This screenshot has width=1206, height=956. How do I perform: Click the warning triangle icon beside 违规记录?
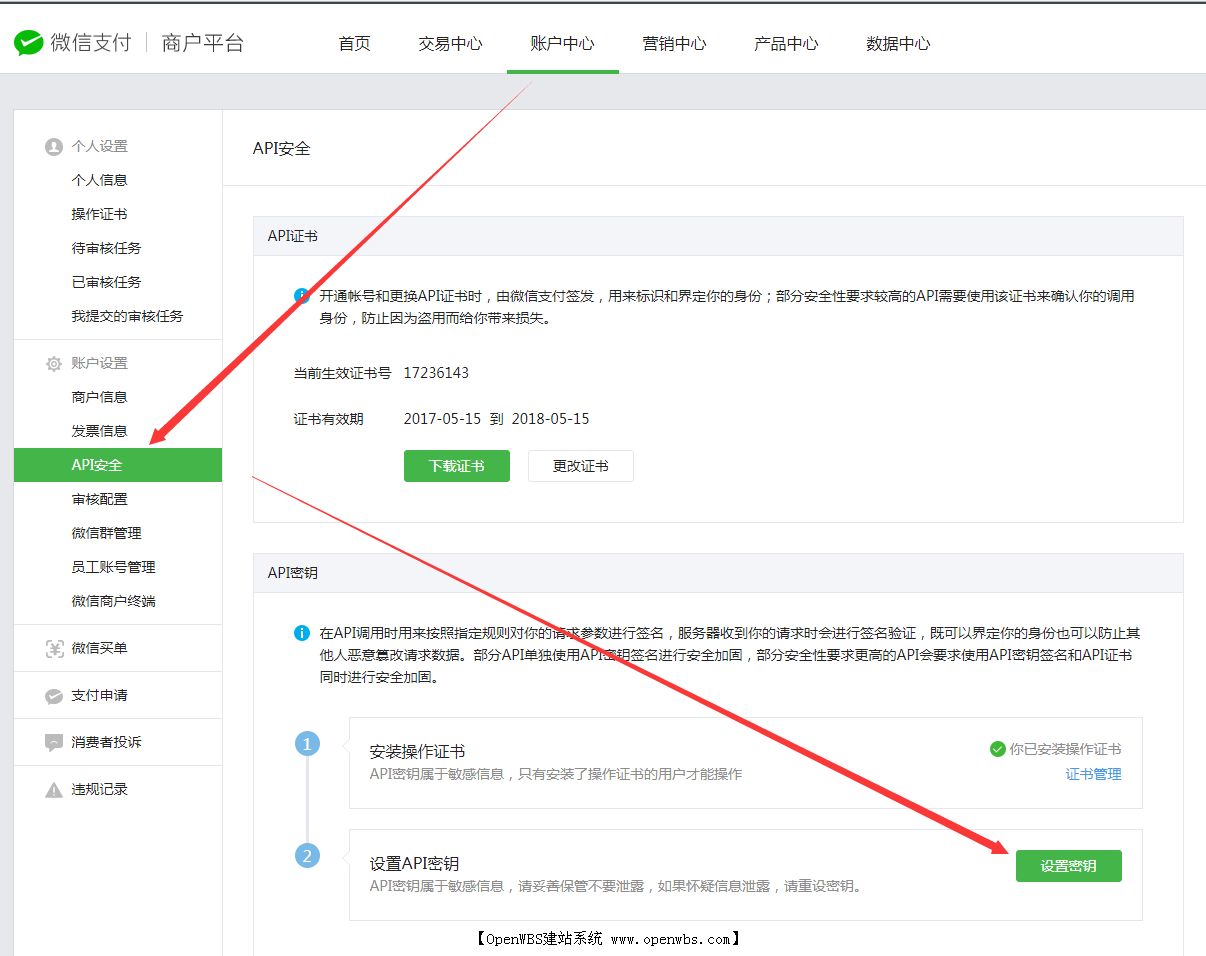54,789
